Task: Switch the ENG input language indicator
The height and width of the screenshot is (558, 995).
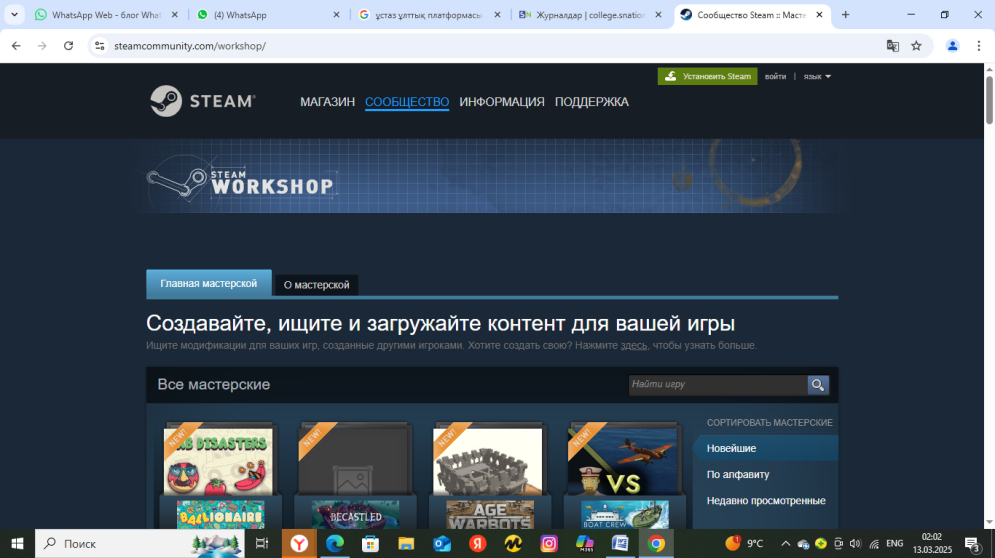Action: pos(895,543)
